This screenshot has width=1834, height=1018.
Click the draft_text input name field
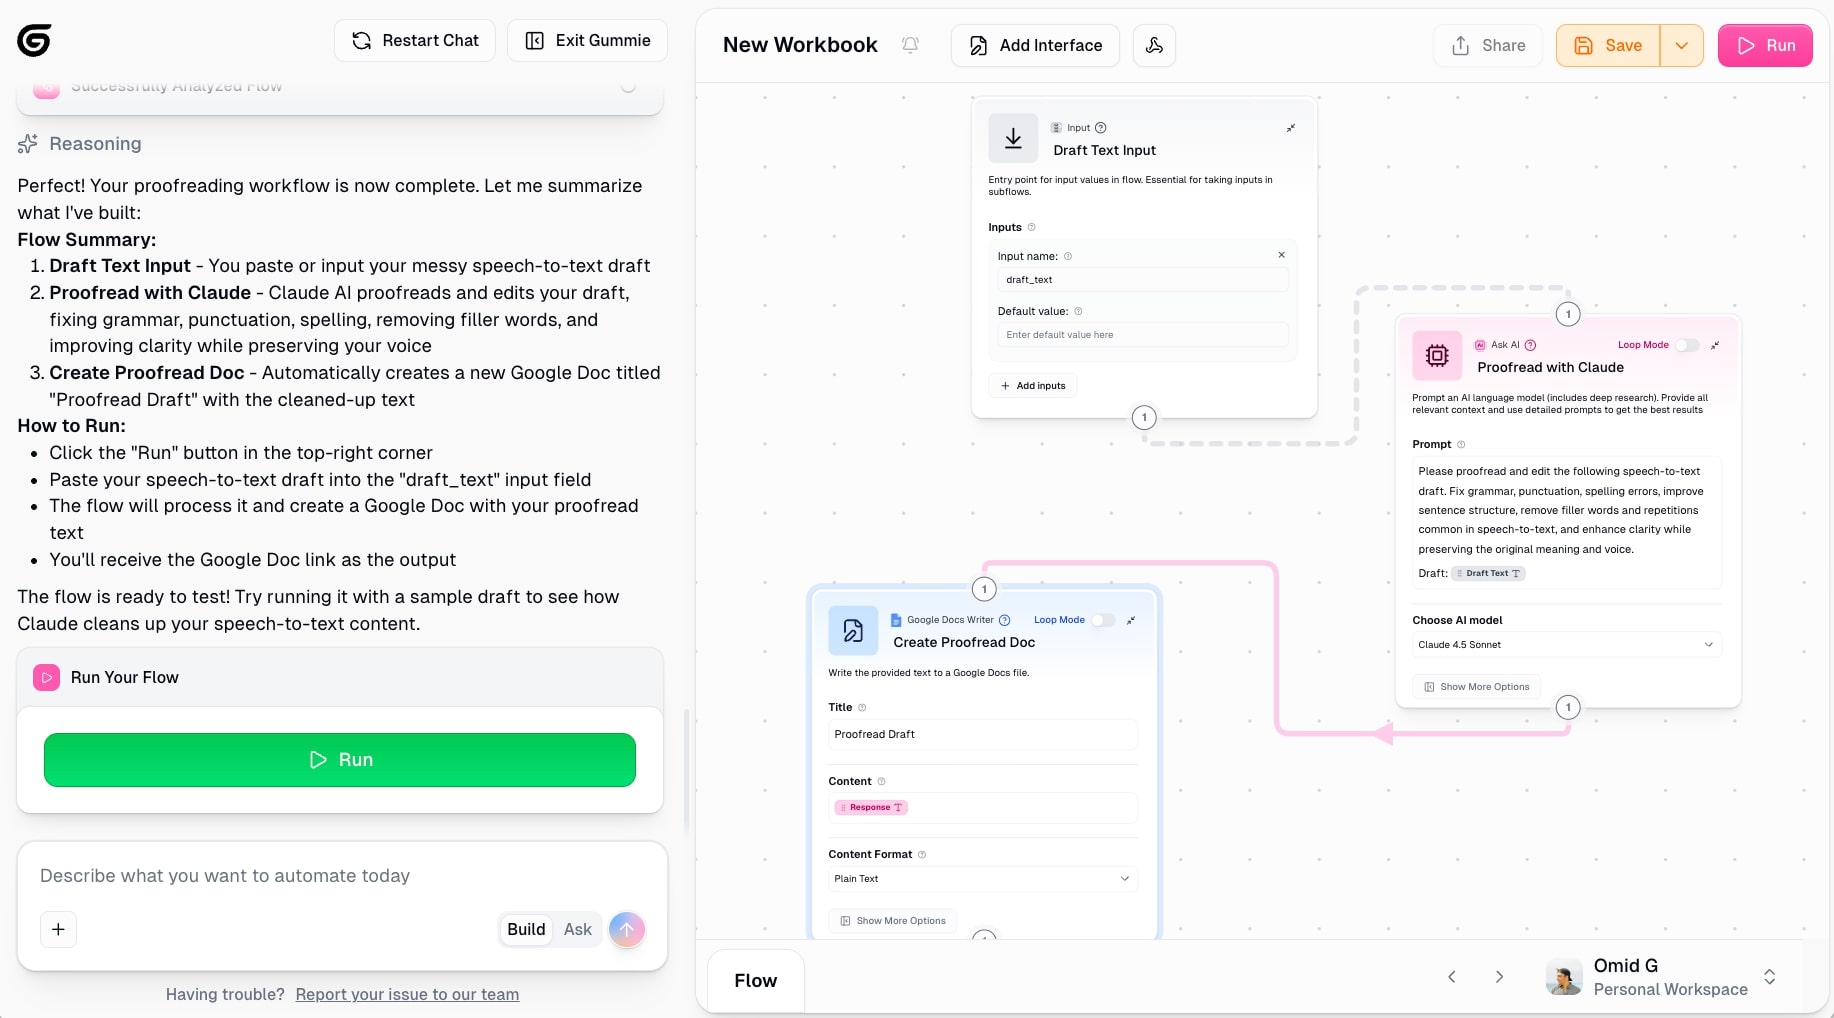[x=1142, y=280]
